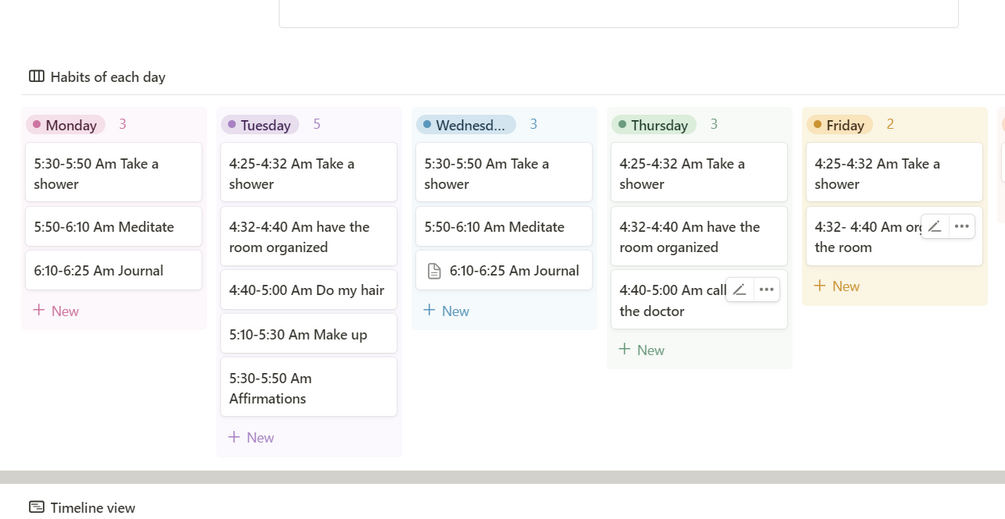1005x519 pixels.
Task: Switch to the Timeline view tab
Action: coord(92,508)
